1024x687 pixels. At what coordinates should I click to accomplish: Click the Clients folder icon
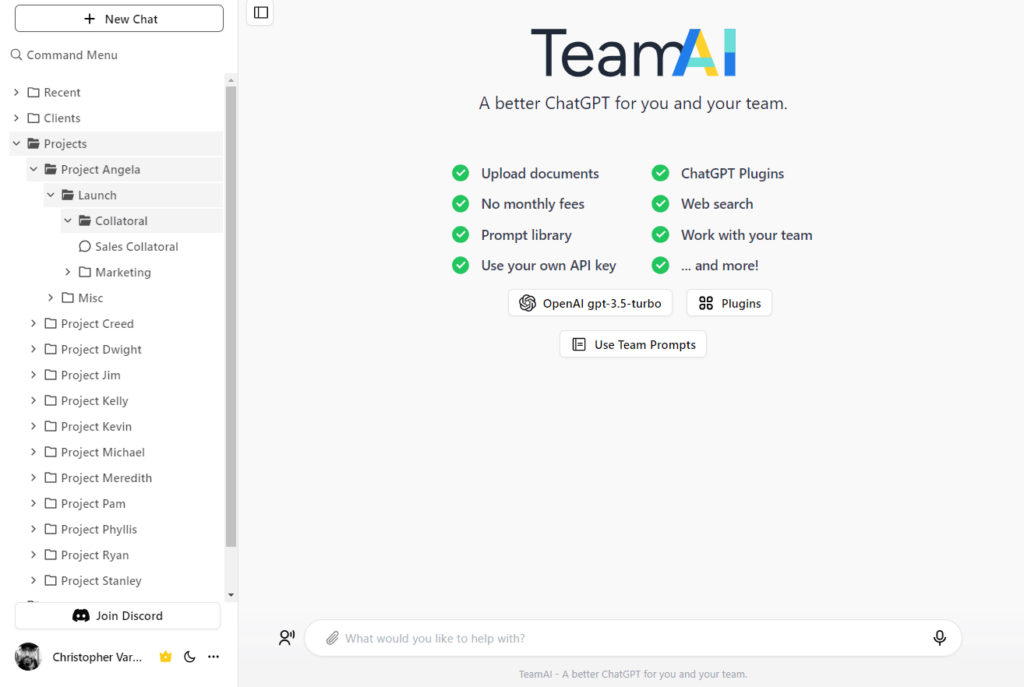tap(33, 118)
